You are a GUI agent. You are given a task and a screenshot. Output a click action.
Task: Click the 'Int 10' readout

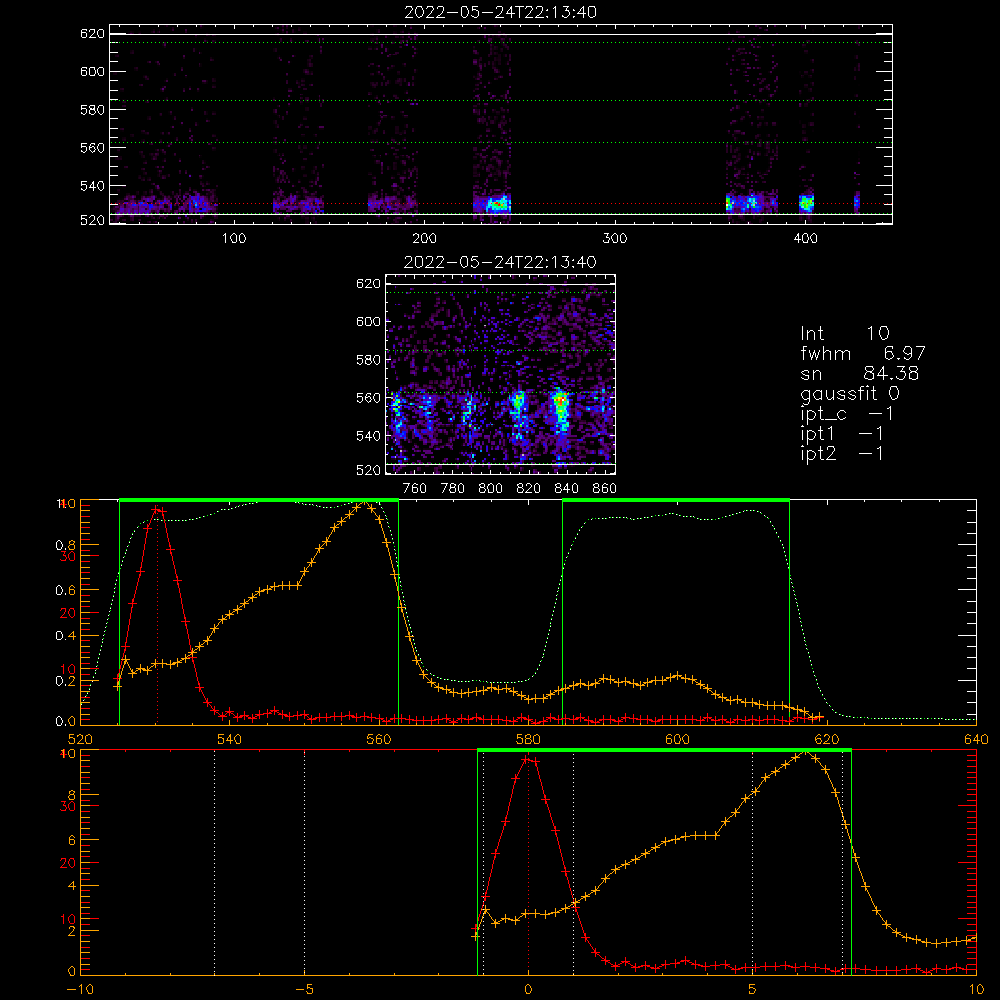tap(845, 333)
